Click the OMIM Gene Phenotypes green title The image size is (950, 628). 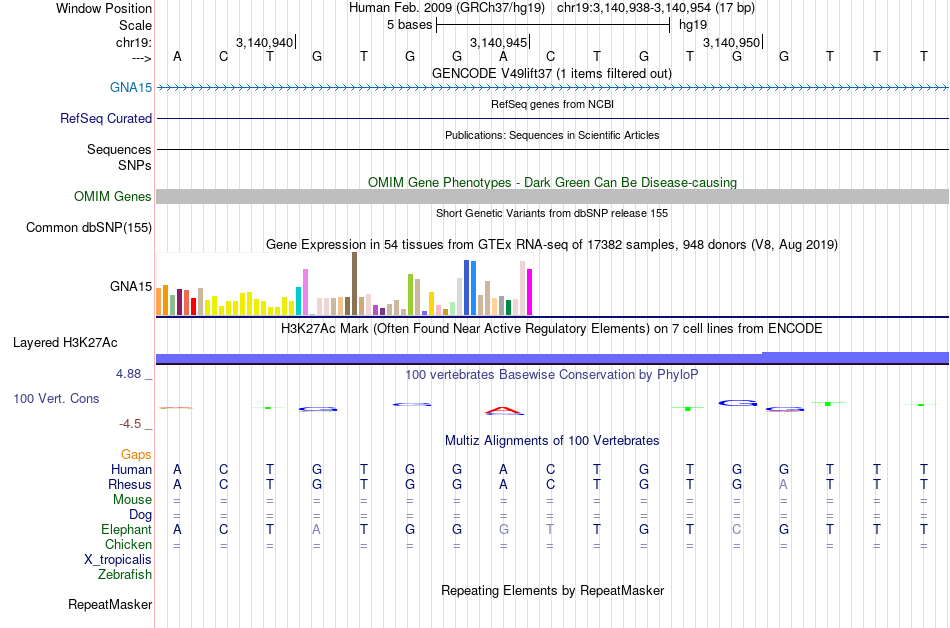coord(553,182)
